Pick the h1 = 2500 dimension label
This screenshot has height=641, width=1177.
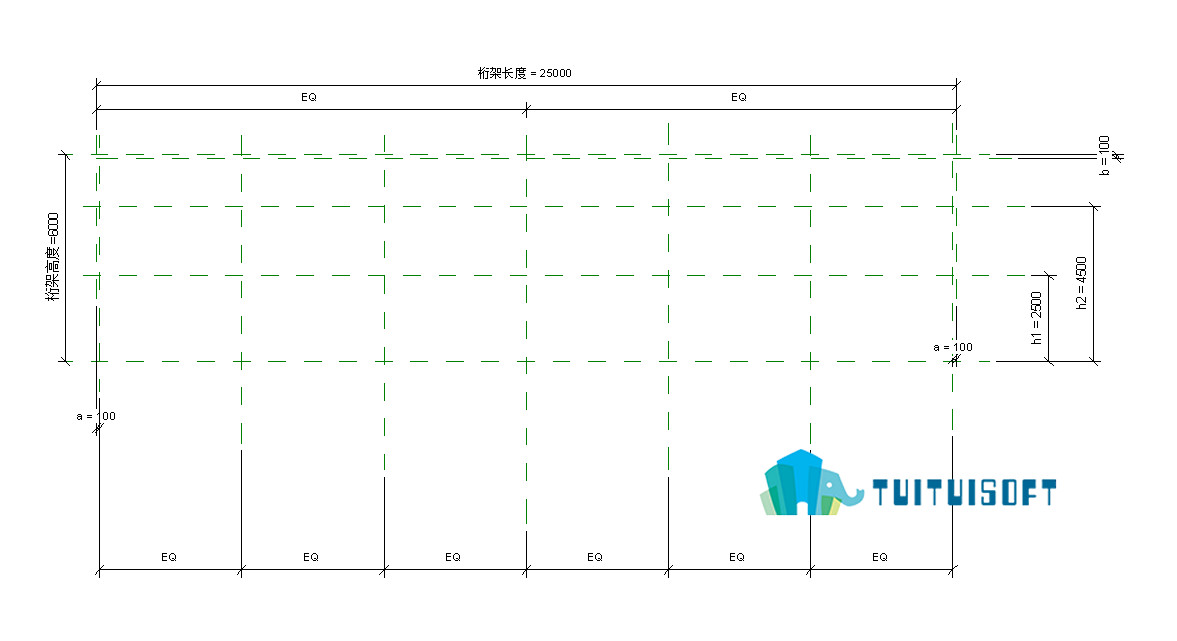coord(1036,318)
